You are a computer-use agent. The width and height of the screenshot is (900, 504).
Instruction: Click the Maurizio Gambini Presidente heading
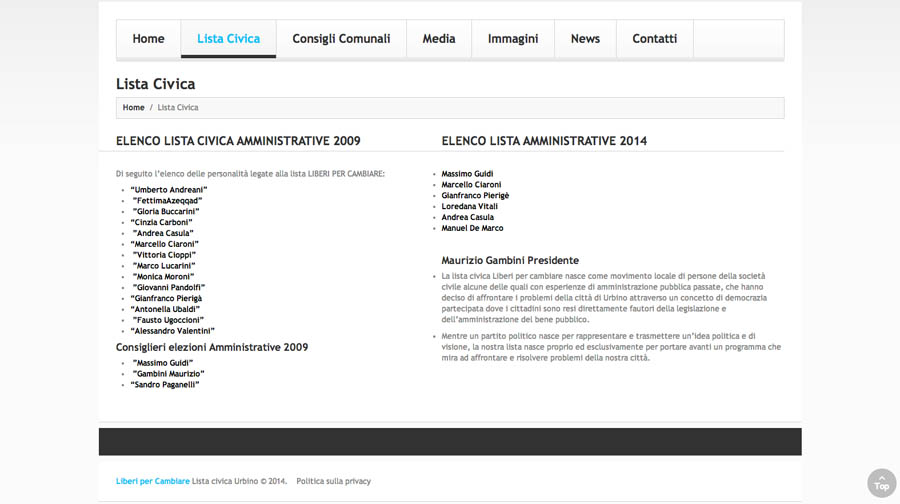pyautogui.click(x=510, y=261)
